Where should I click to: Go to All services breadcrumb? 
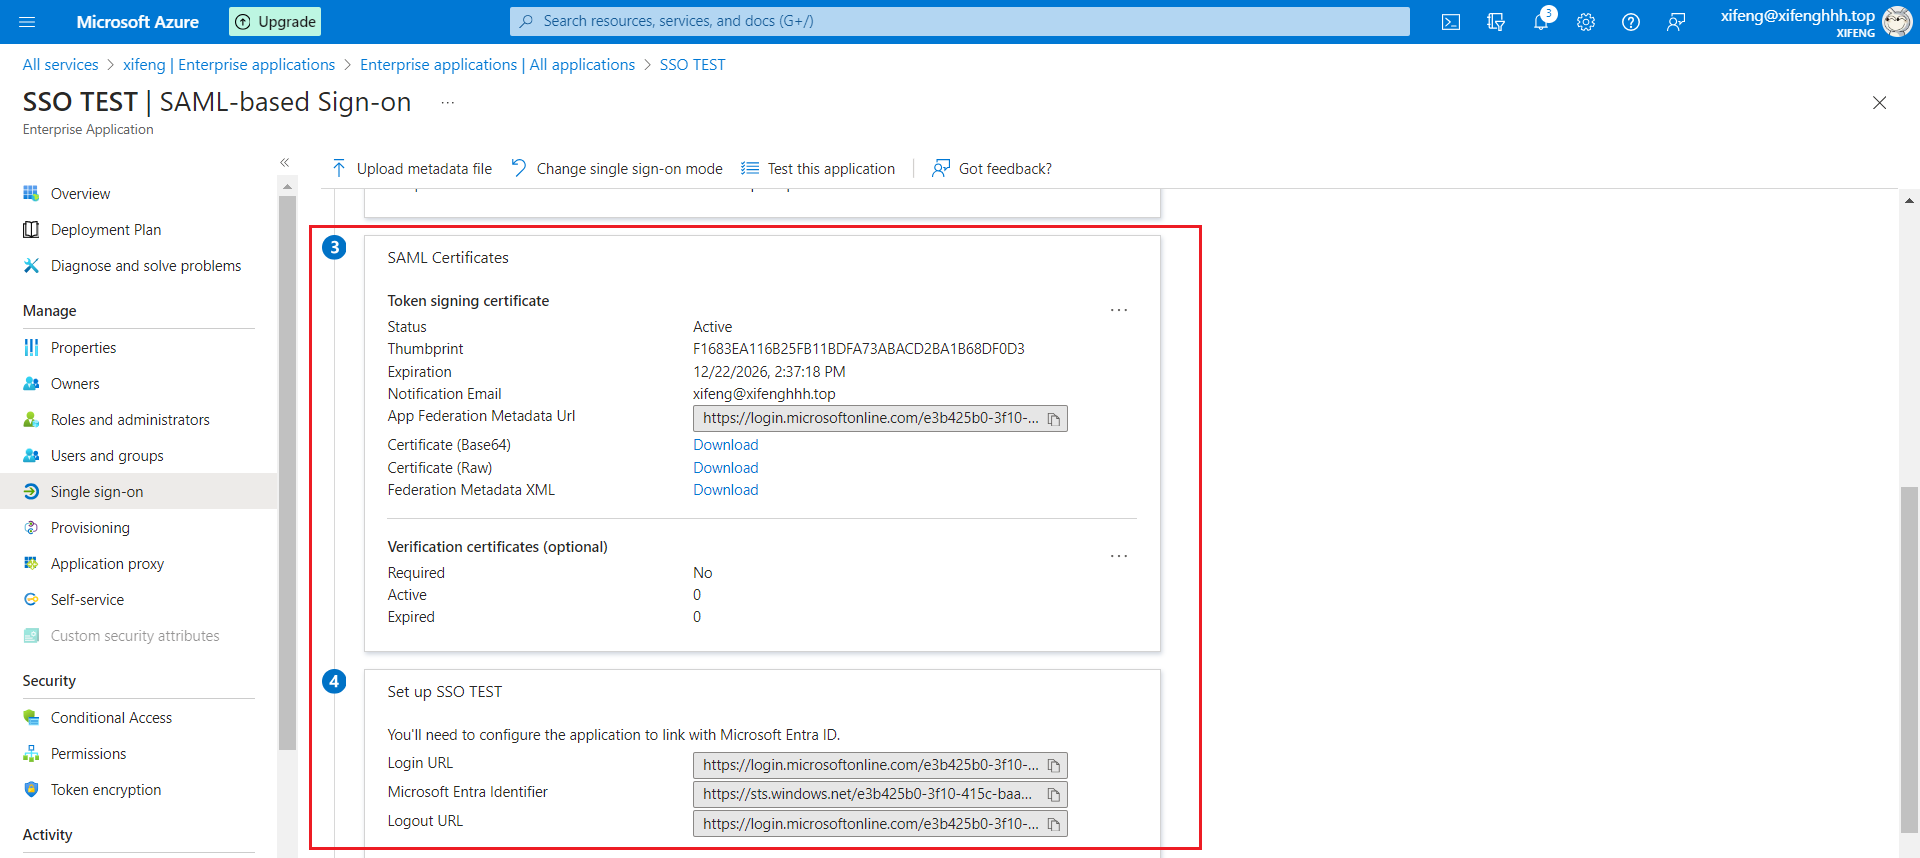point(61,64)
